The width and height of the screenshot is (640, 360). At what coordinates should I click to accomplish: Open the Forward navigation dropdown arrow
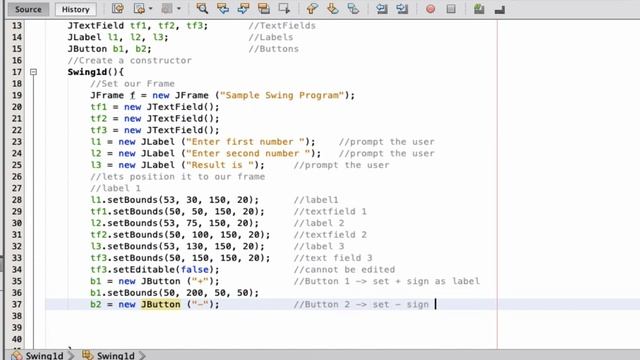click(178, 9)
